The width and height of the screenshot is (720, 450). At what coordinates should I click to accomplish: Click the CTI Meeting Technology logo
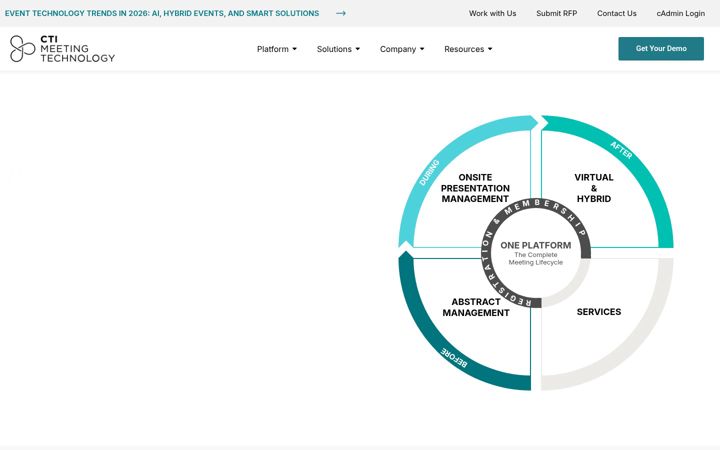(x=62, y=49)
